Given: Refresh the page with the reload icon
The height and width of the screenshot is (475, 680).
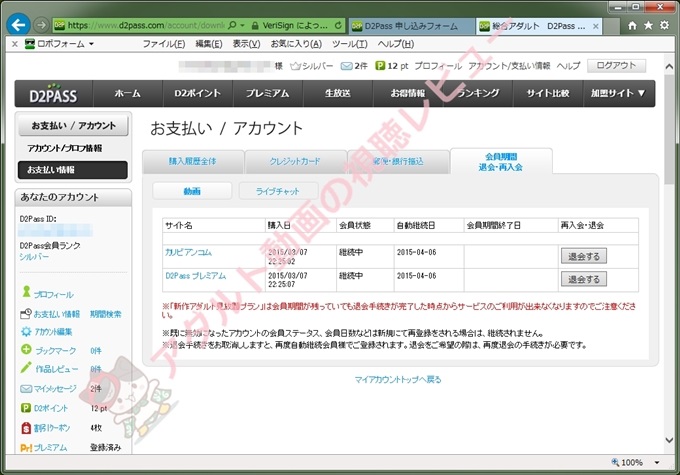Looking at the screenshot, I should click(338, 26).
